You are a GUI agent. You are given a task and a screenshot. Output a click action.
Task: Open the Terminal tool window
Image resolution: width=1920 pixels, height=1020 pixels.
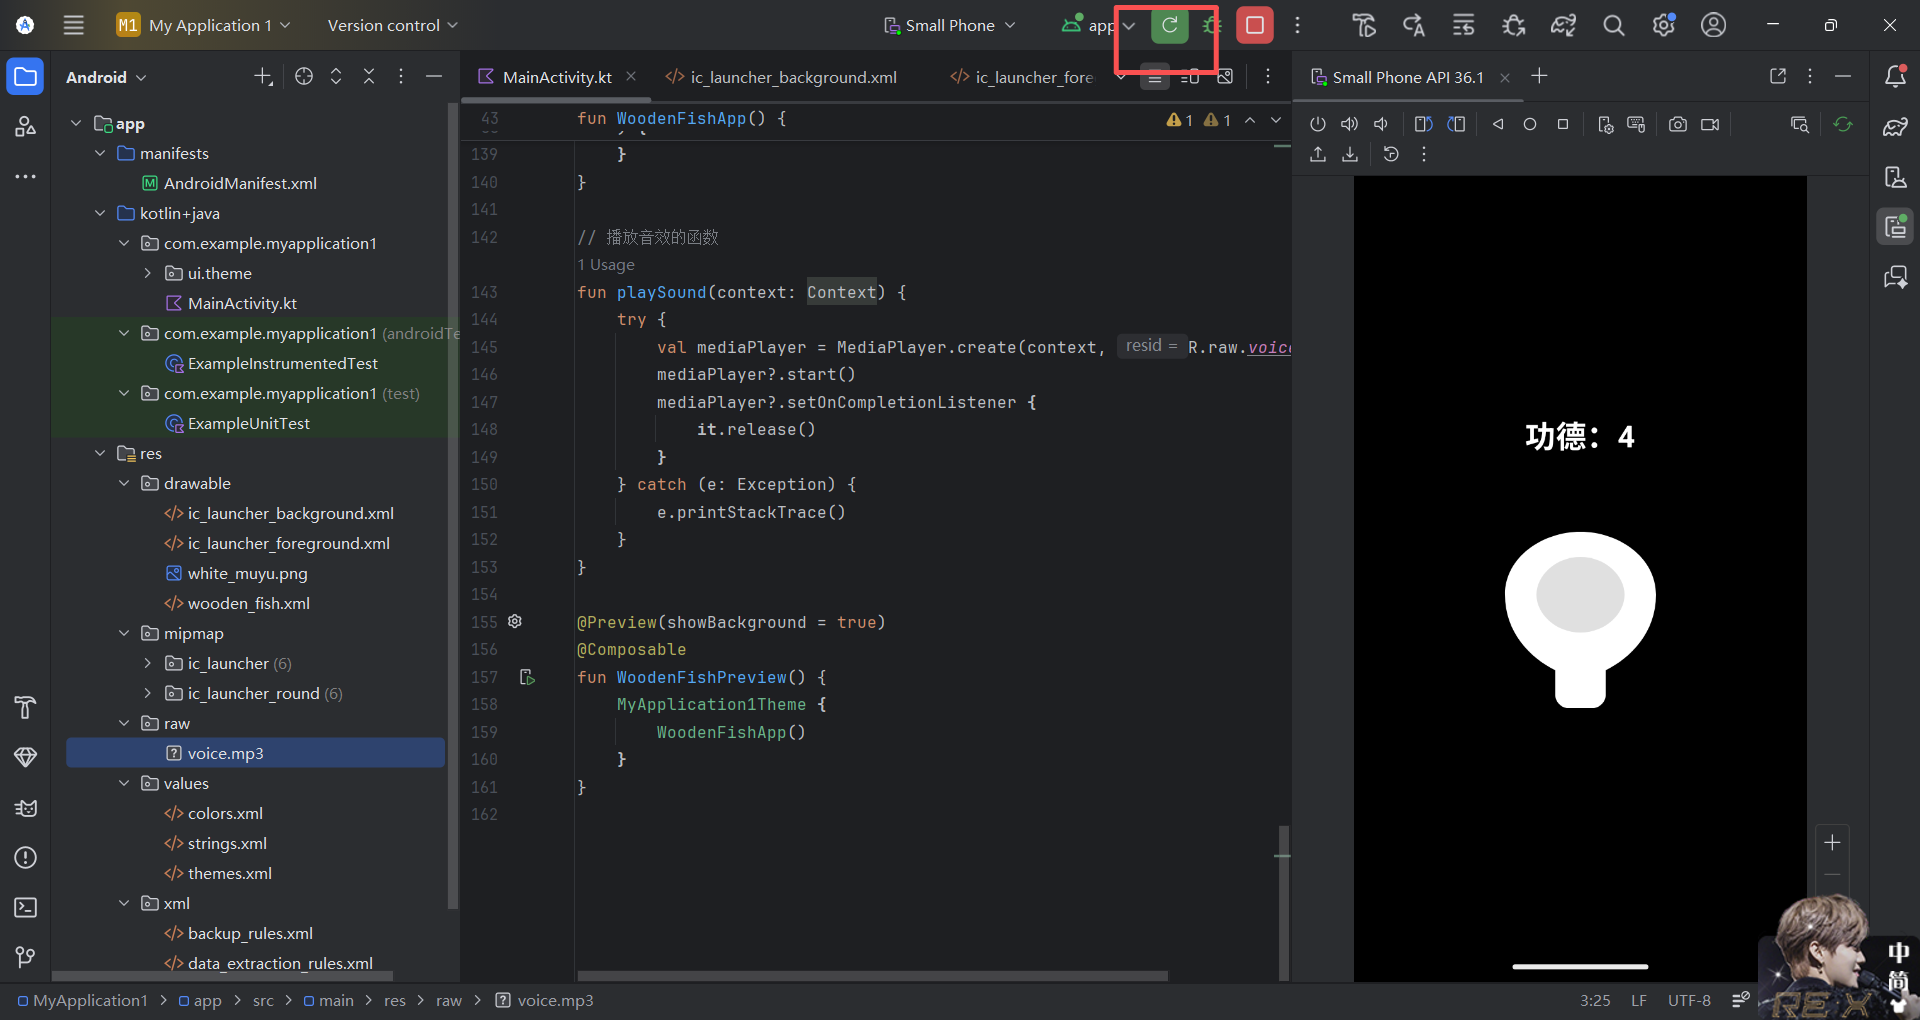pos(26,907)
